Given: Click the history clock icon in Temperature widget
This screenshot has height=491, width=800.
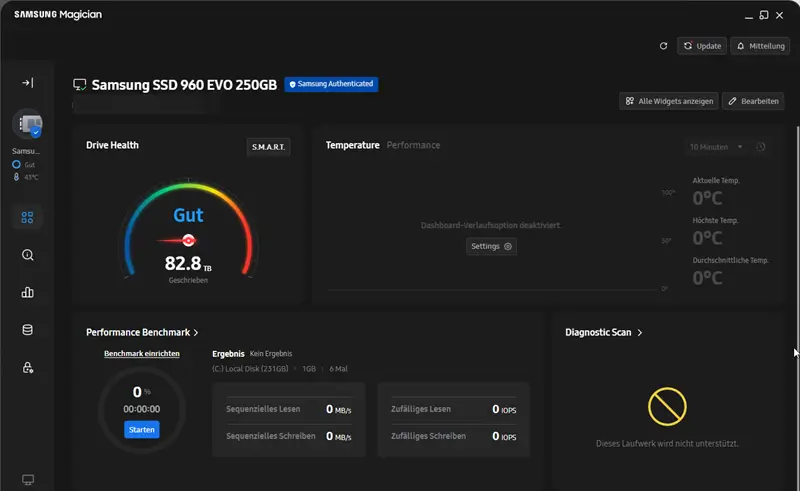Looking at the screenshot, I should (x=761, y=147).
